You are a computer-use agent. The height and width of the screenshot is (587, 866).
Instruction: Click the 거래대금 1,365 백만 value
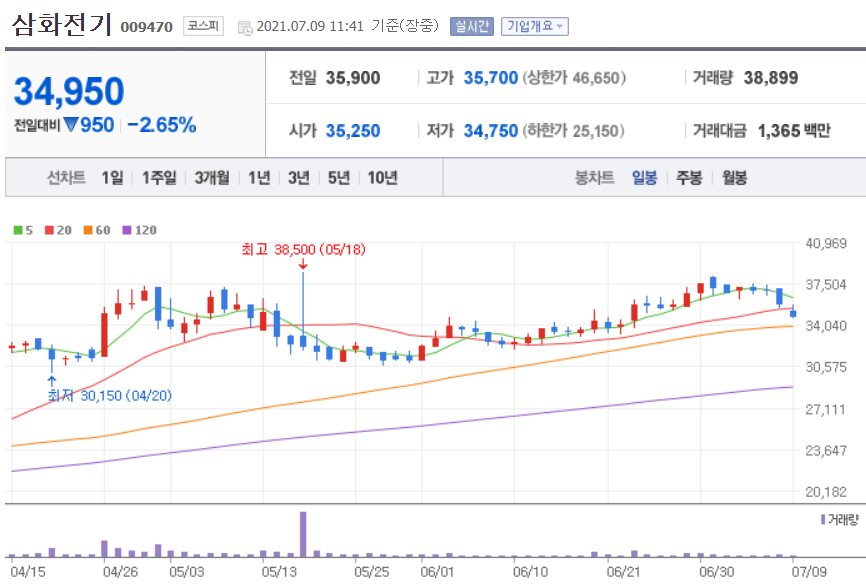coord(794,131)
